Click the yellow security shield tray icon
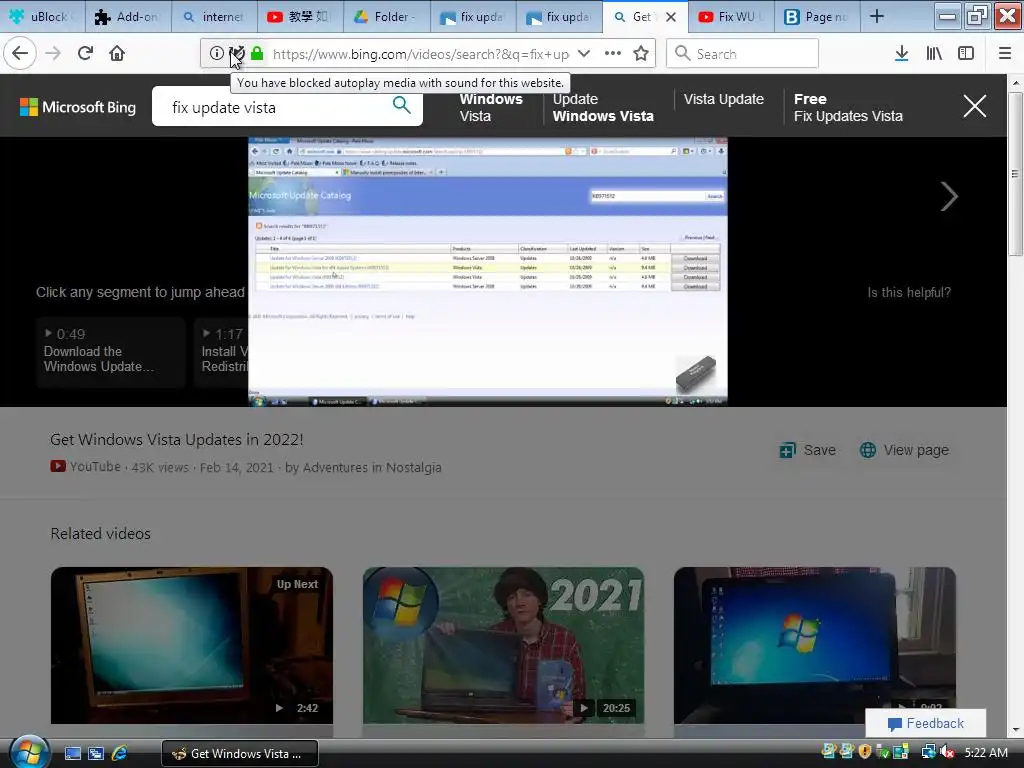The width and height of the screenshot is (1024, 768). [x=865, y=752]
